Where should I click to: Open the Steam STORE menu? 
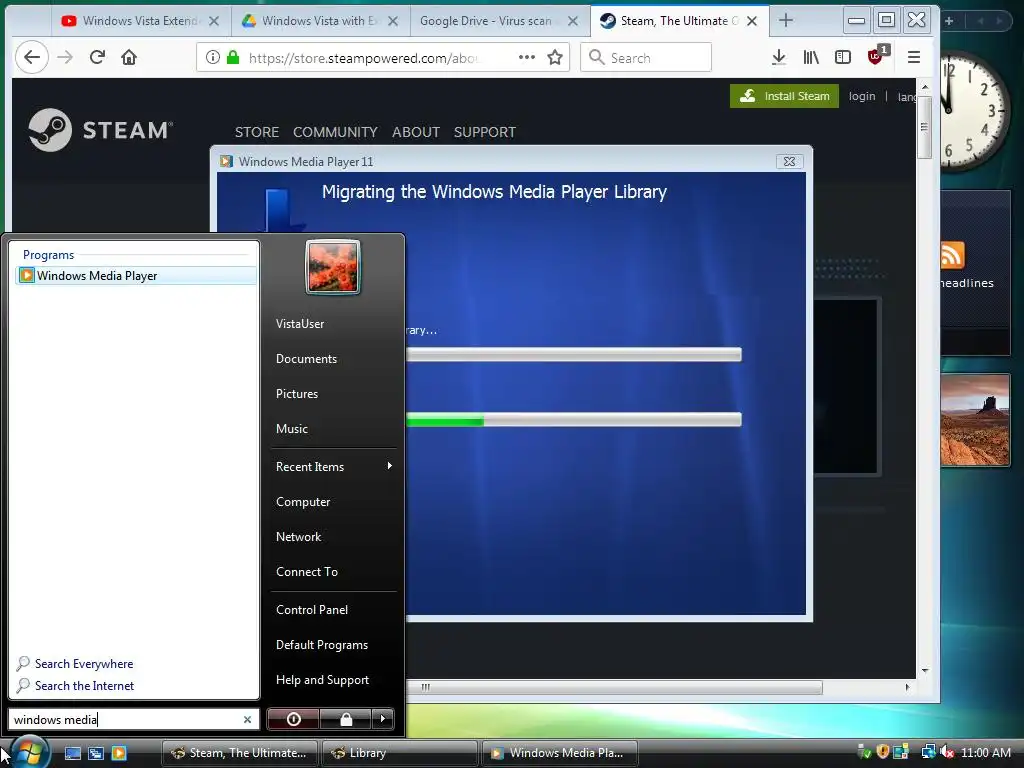[257, 132]
